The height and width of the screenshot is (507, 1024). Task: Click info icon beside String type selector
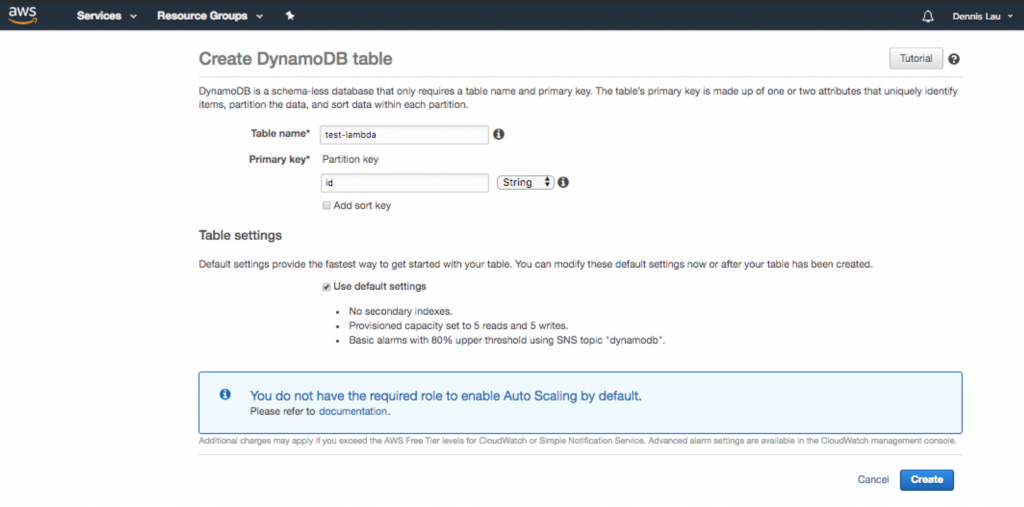[x=563, y=183]
